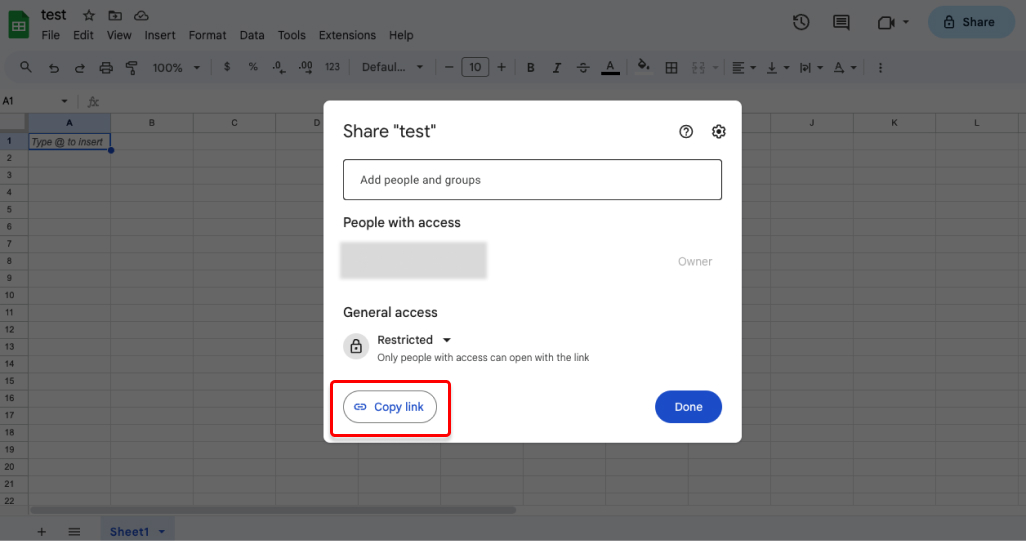Open the File menu

(50, 35)
